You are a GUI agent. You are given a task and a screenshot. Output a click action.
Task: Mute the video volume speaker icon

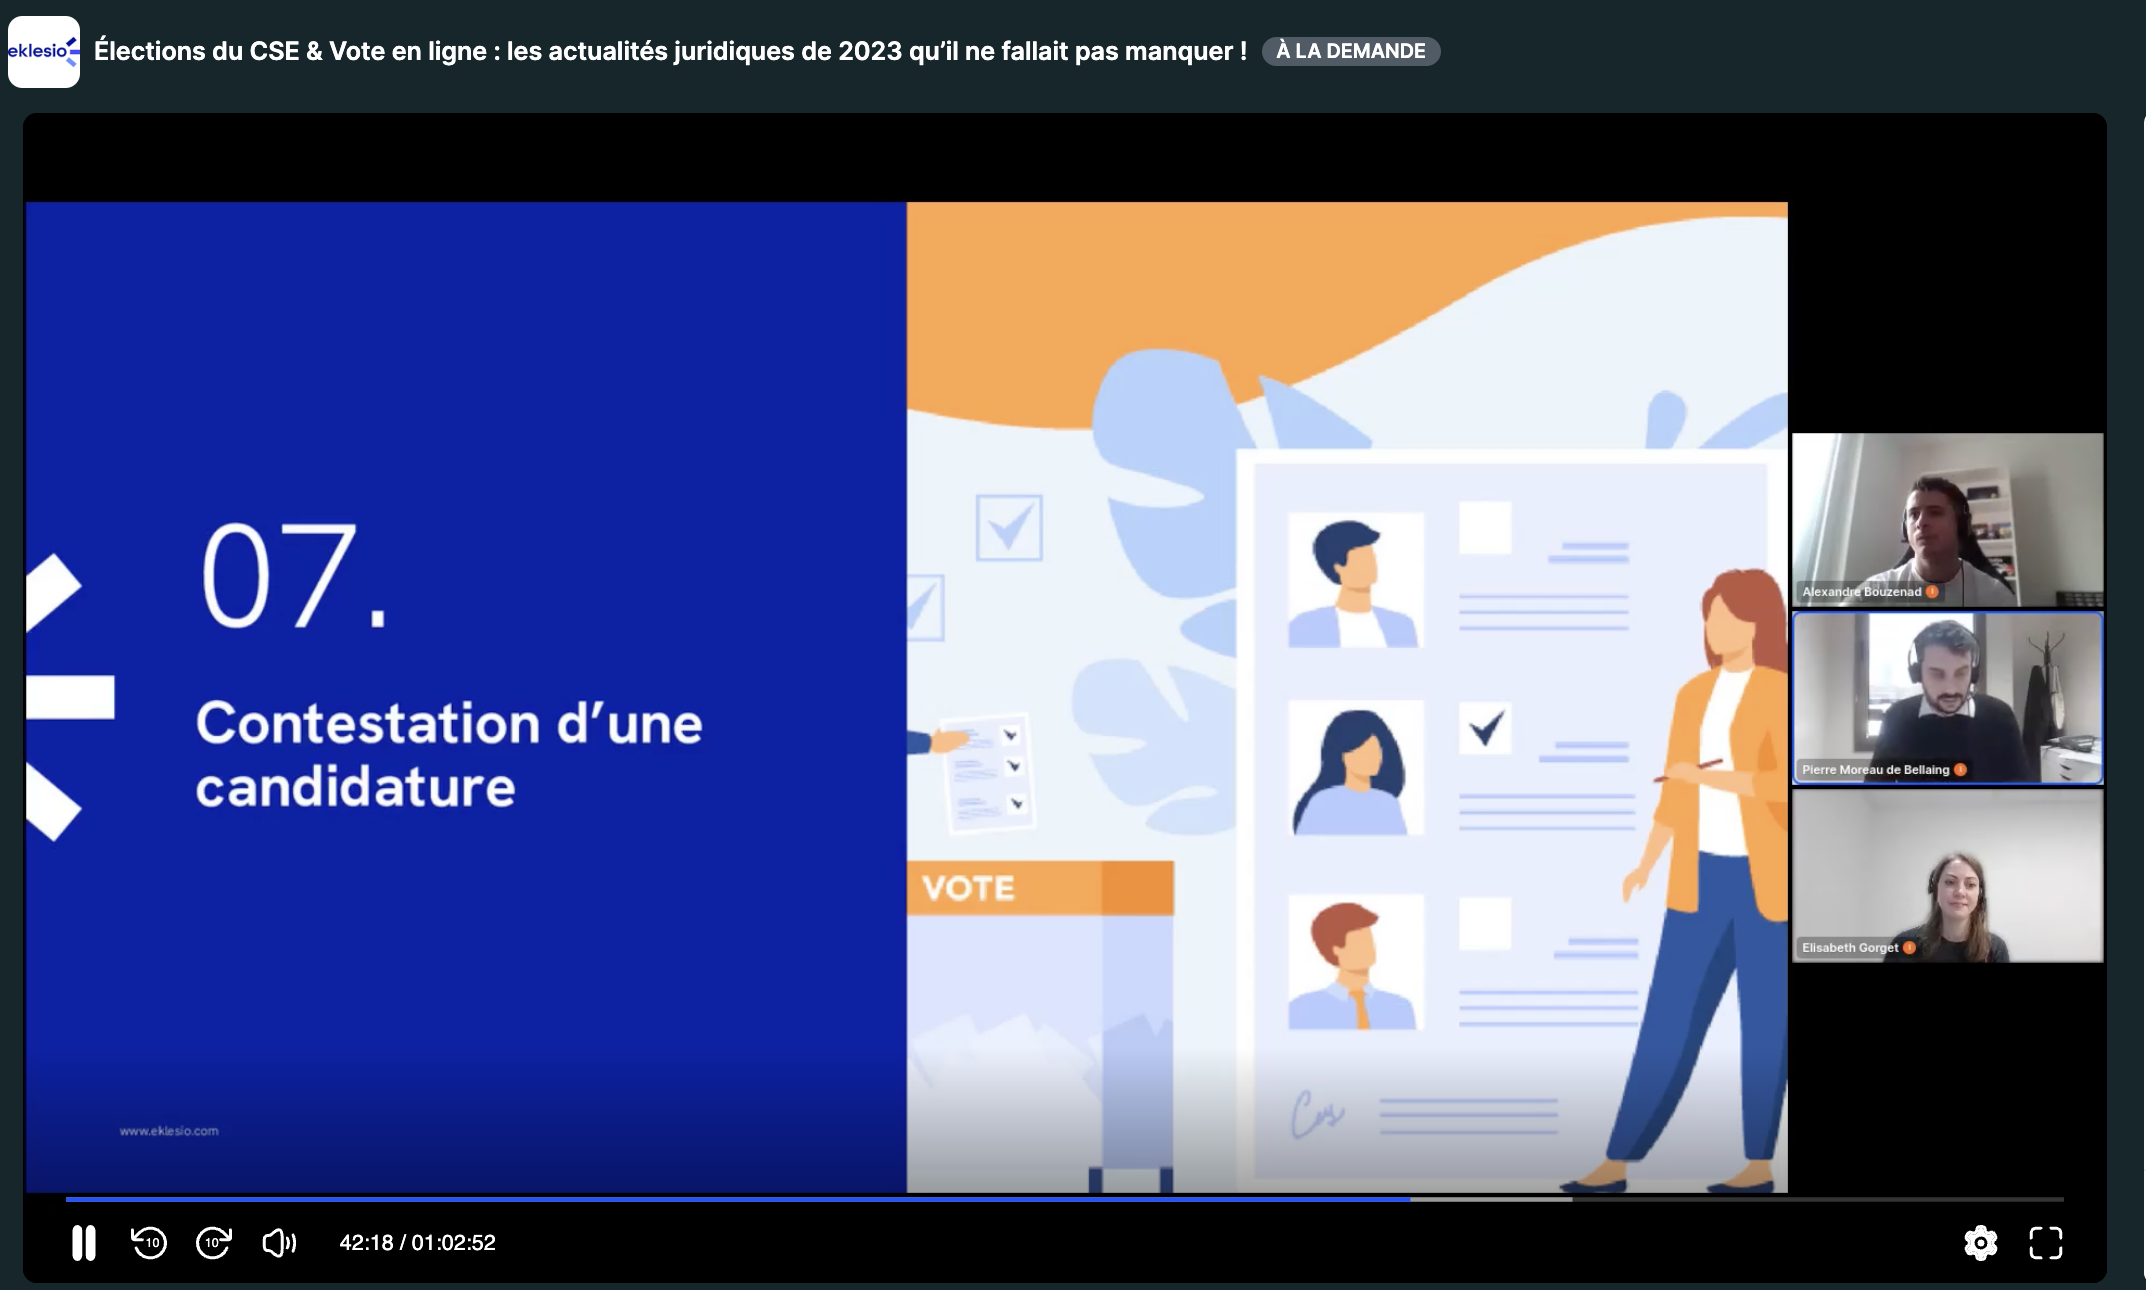point(279,1243)
